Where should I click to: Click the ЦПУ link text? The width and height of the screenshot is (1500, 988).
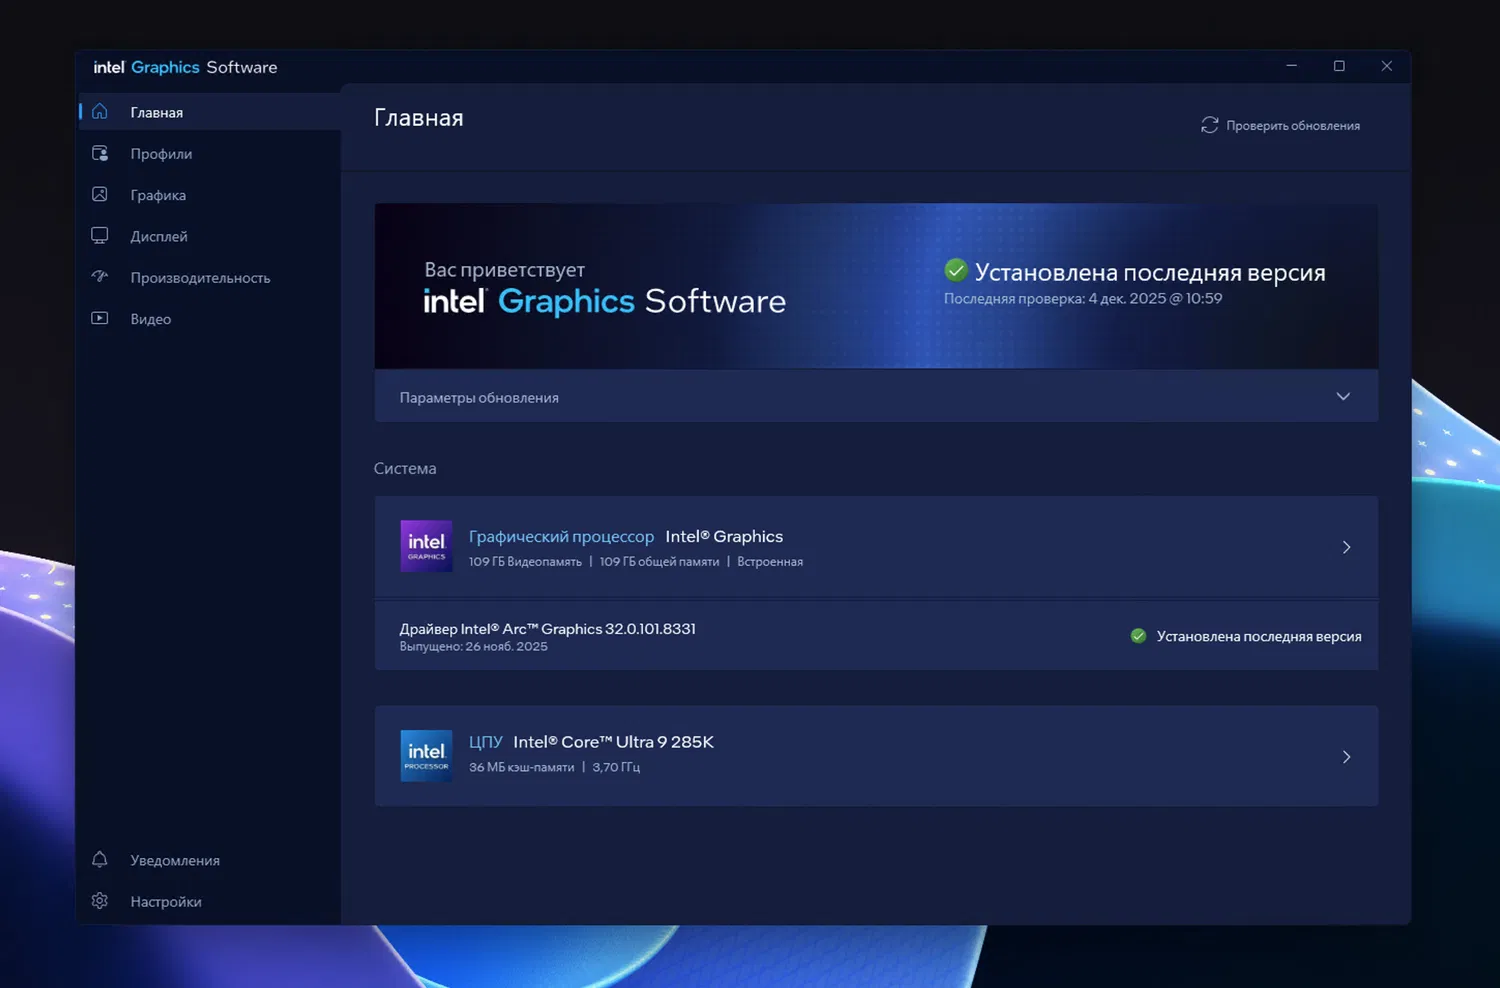point(486,742)
